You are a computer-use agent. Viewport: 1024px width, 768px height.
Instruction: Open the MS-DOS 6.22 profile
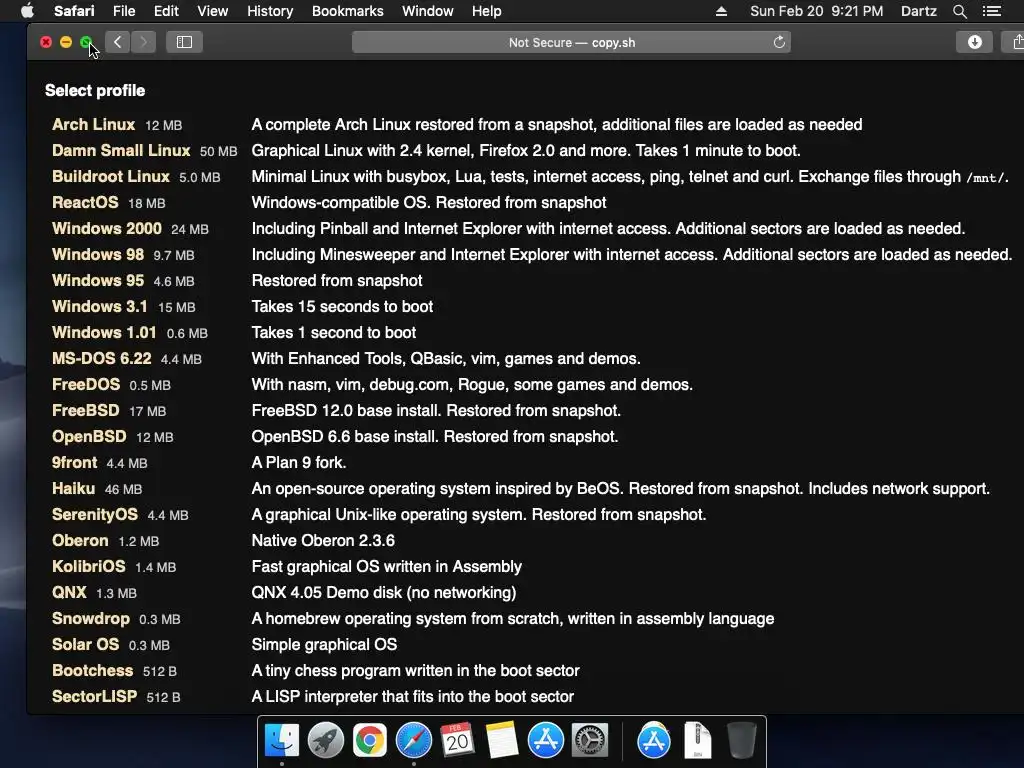pyautogui.click(x=101, y=359)
